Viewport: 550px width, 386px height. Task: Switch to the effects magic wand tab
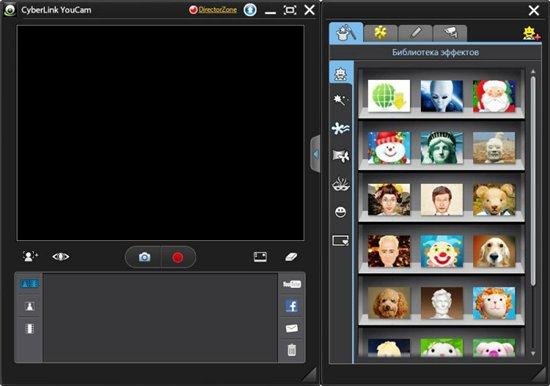(x=346, y=33)
